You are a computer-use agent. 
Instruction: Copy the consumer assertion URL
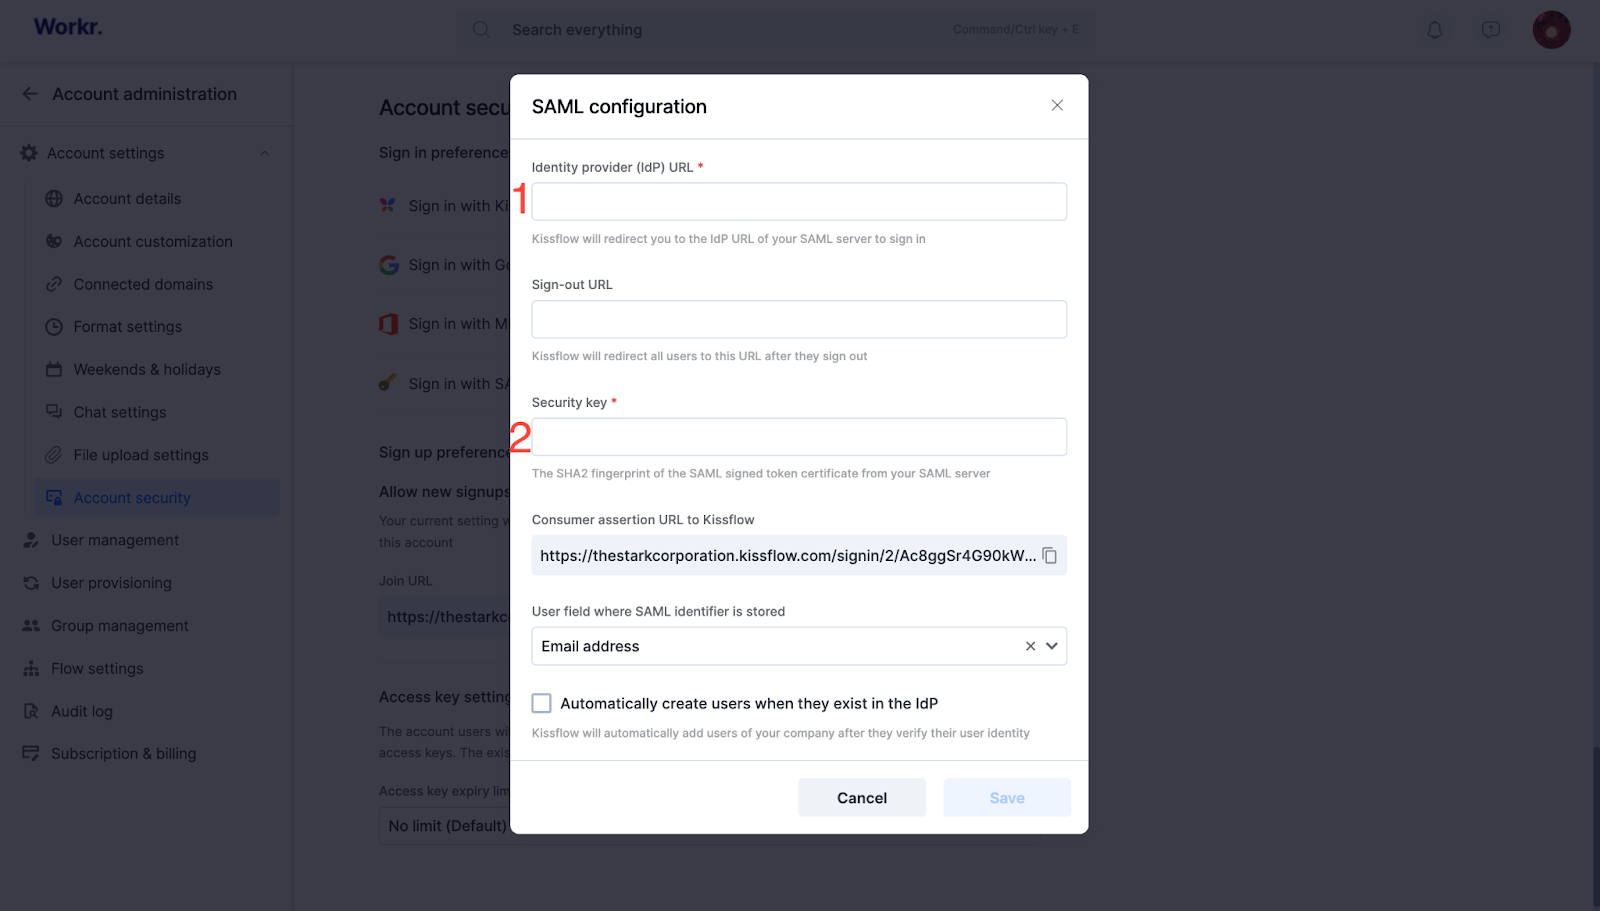click(x=1049, y=556)
